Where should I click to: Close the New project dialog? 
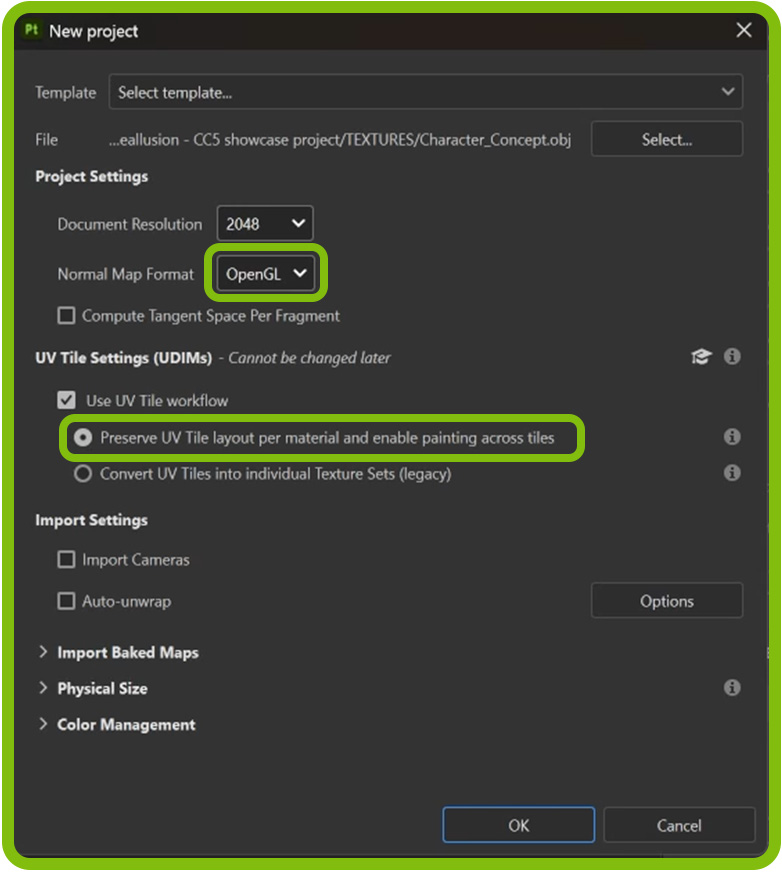tap(744, 30)
